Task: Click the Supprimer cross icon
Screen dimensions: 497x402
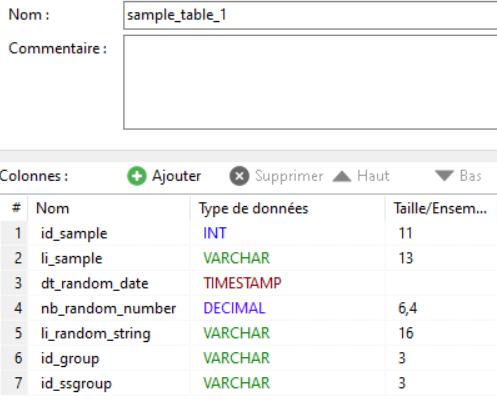Action: pyautogui.click(x=239, y=176)
